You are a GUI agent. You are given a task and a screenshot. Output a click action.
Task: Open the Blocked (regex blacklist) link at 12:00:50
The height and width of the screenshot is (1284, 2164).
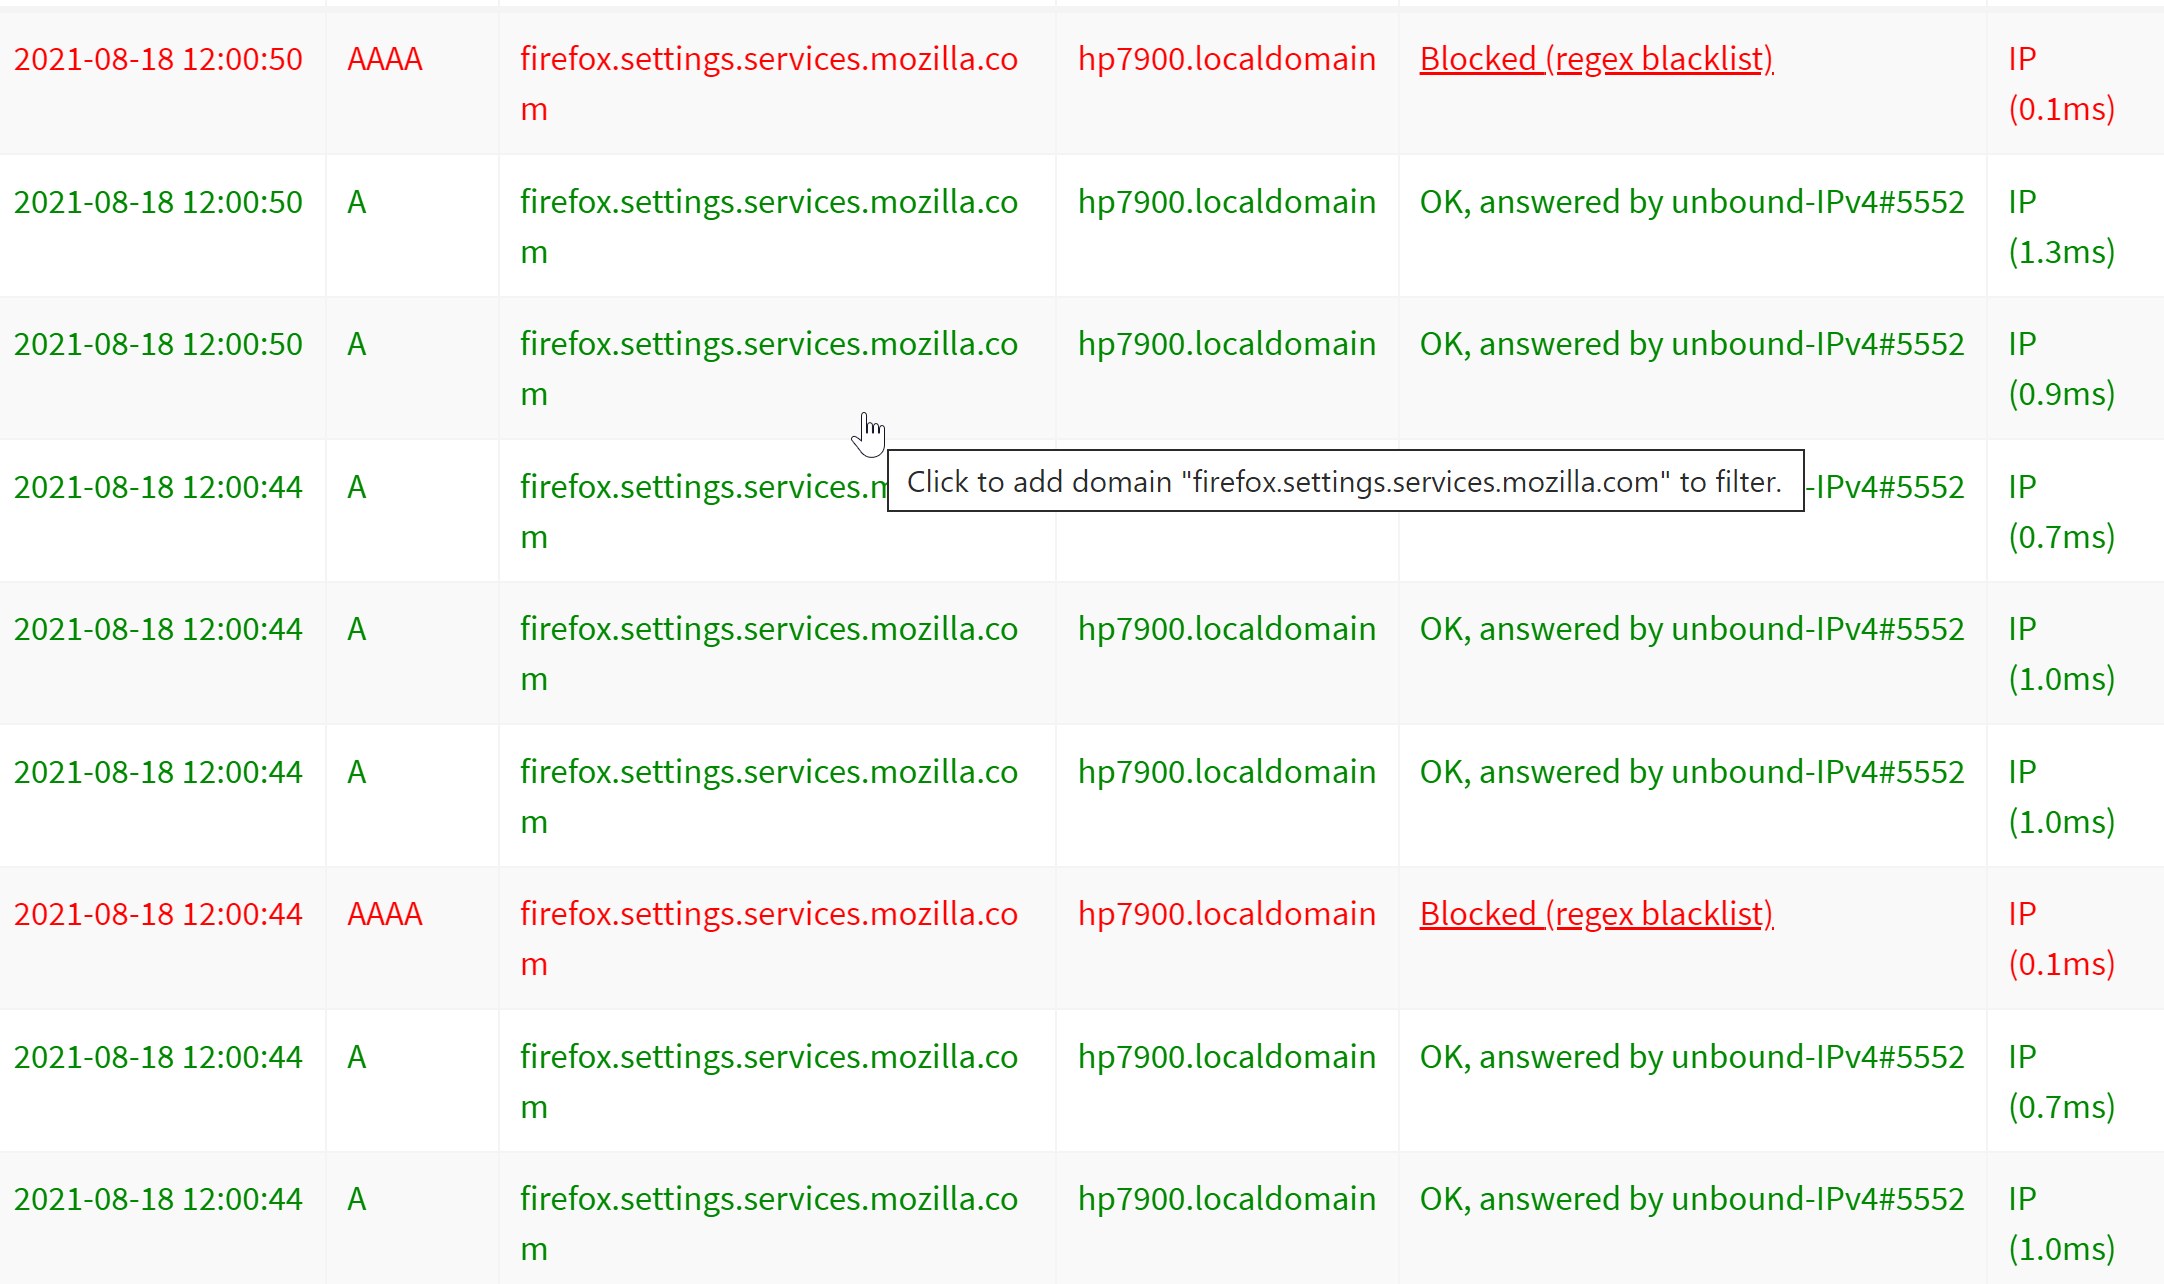[1596, 59]
